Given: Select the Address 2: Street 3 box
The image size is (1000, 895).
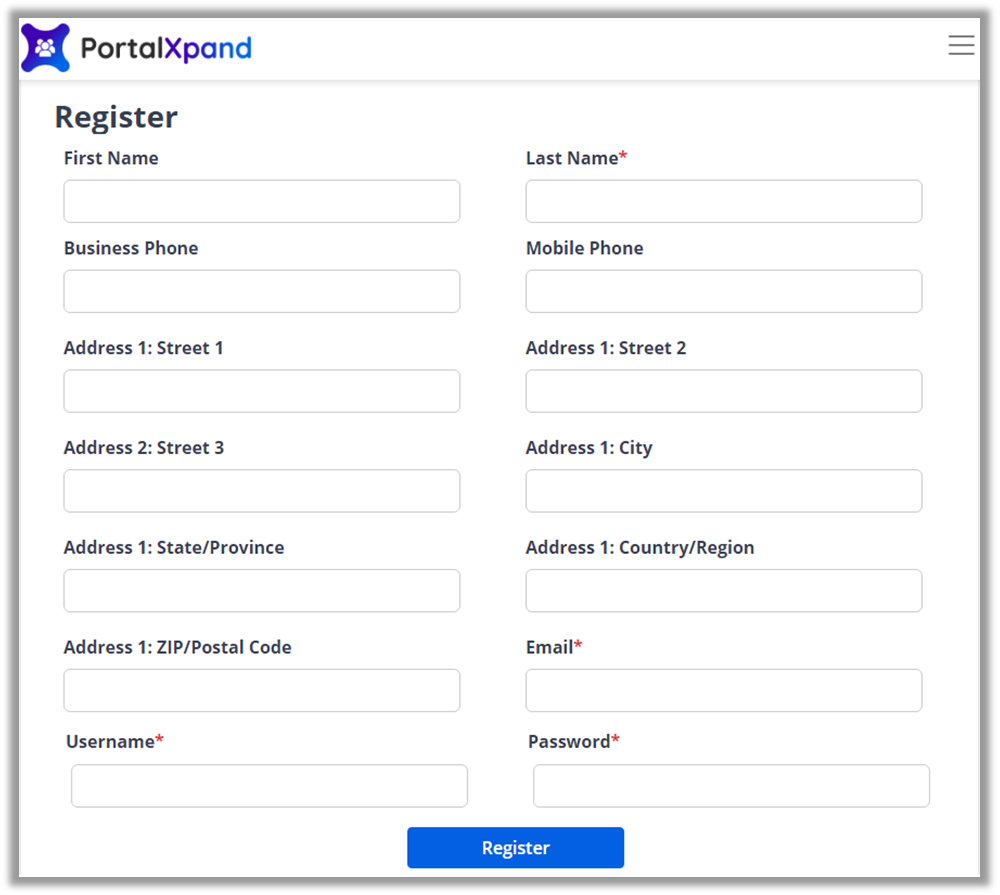Looking at the screenshot, I should coord(262,491).
